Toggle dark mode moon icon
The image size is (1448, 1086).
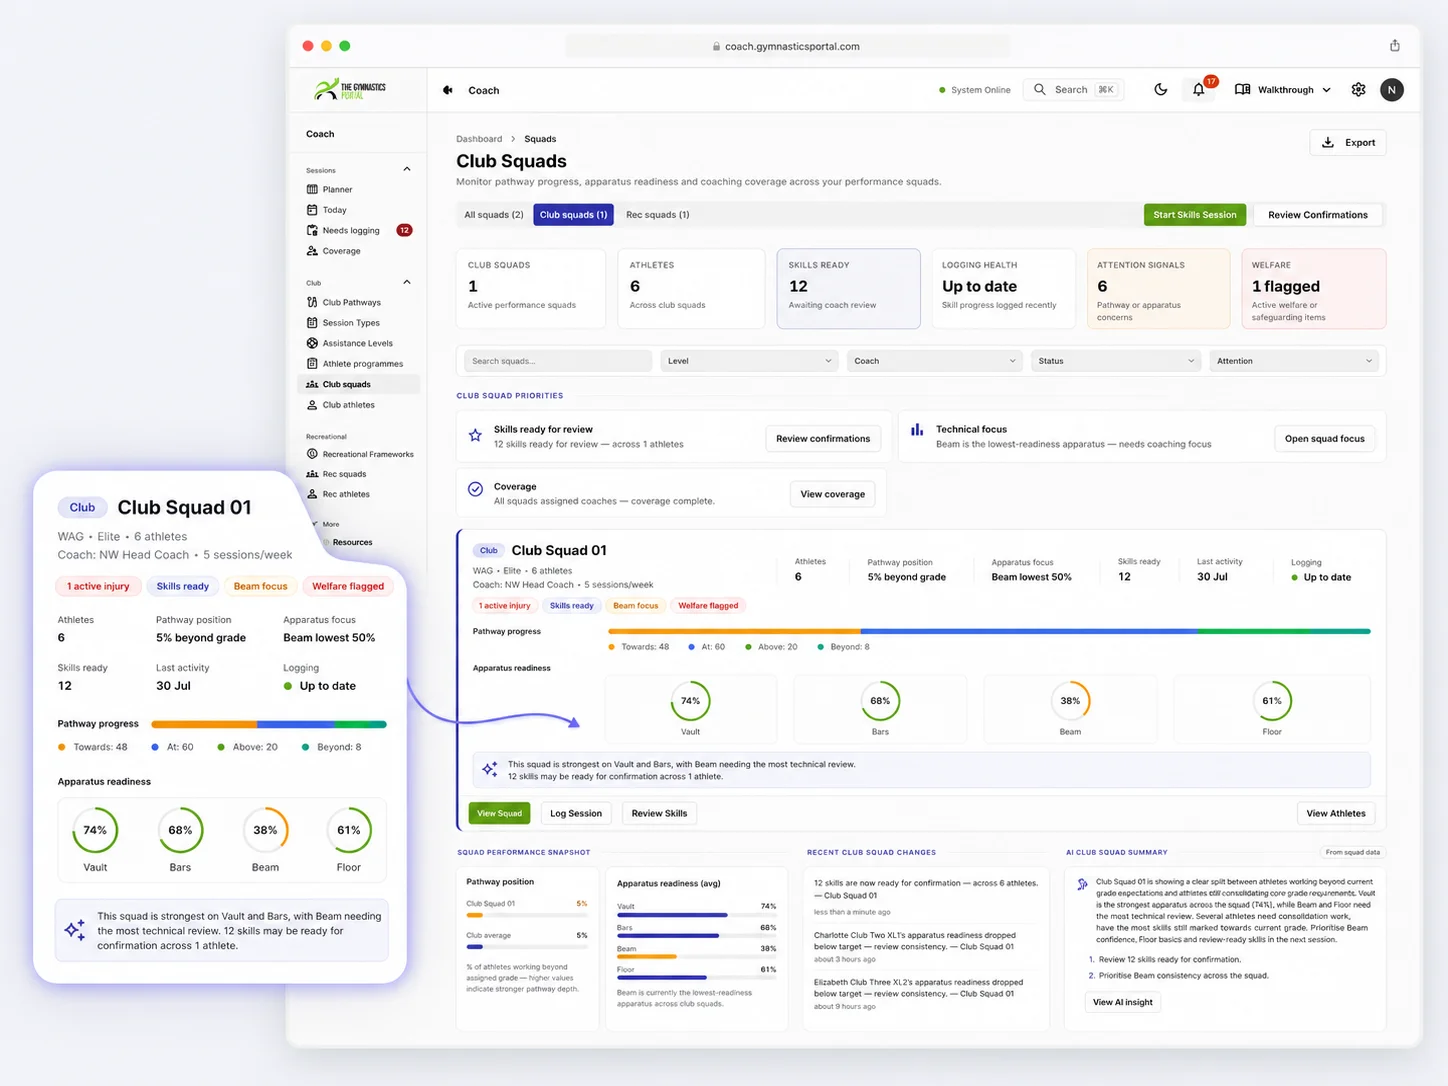click(1160, 89)
